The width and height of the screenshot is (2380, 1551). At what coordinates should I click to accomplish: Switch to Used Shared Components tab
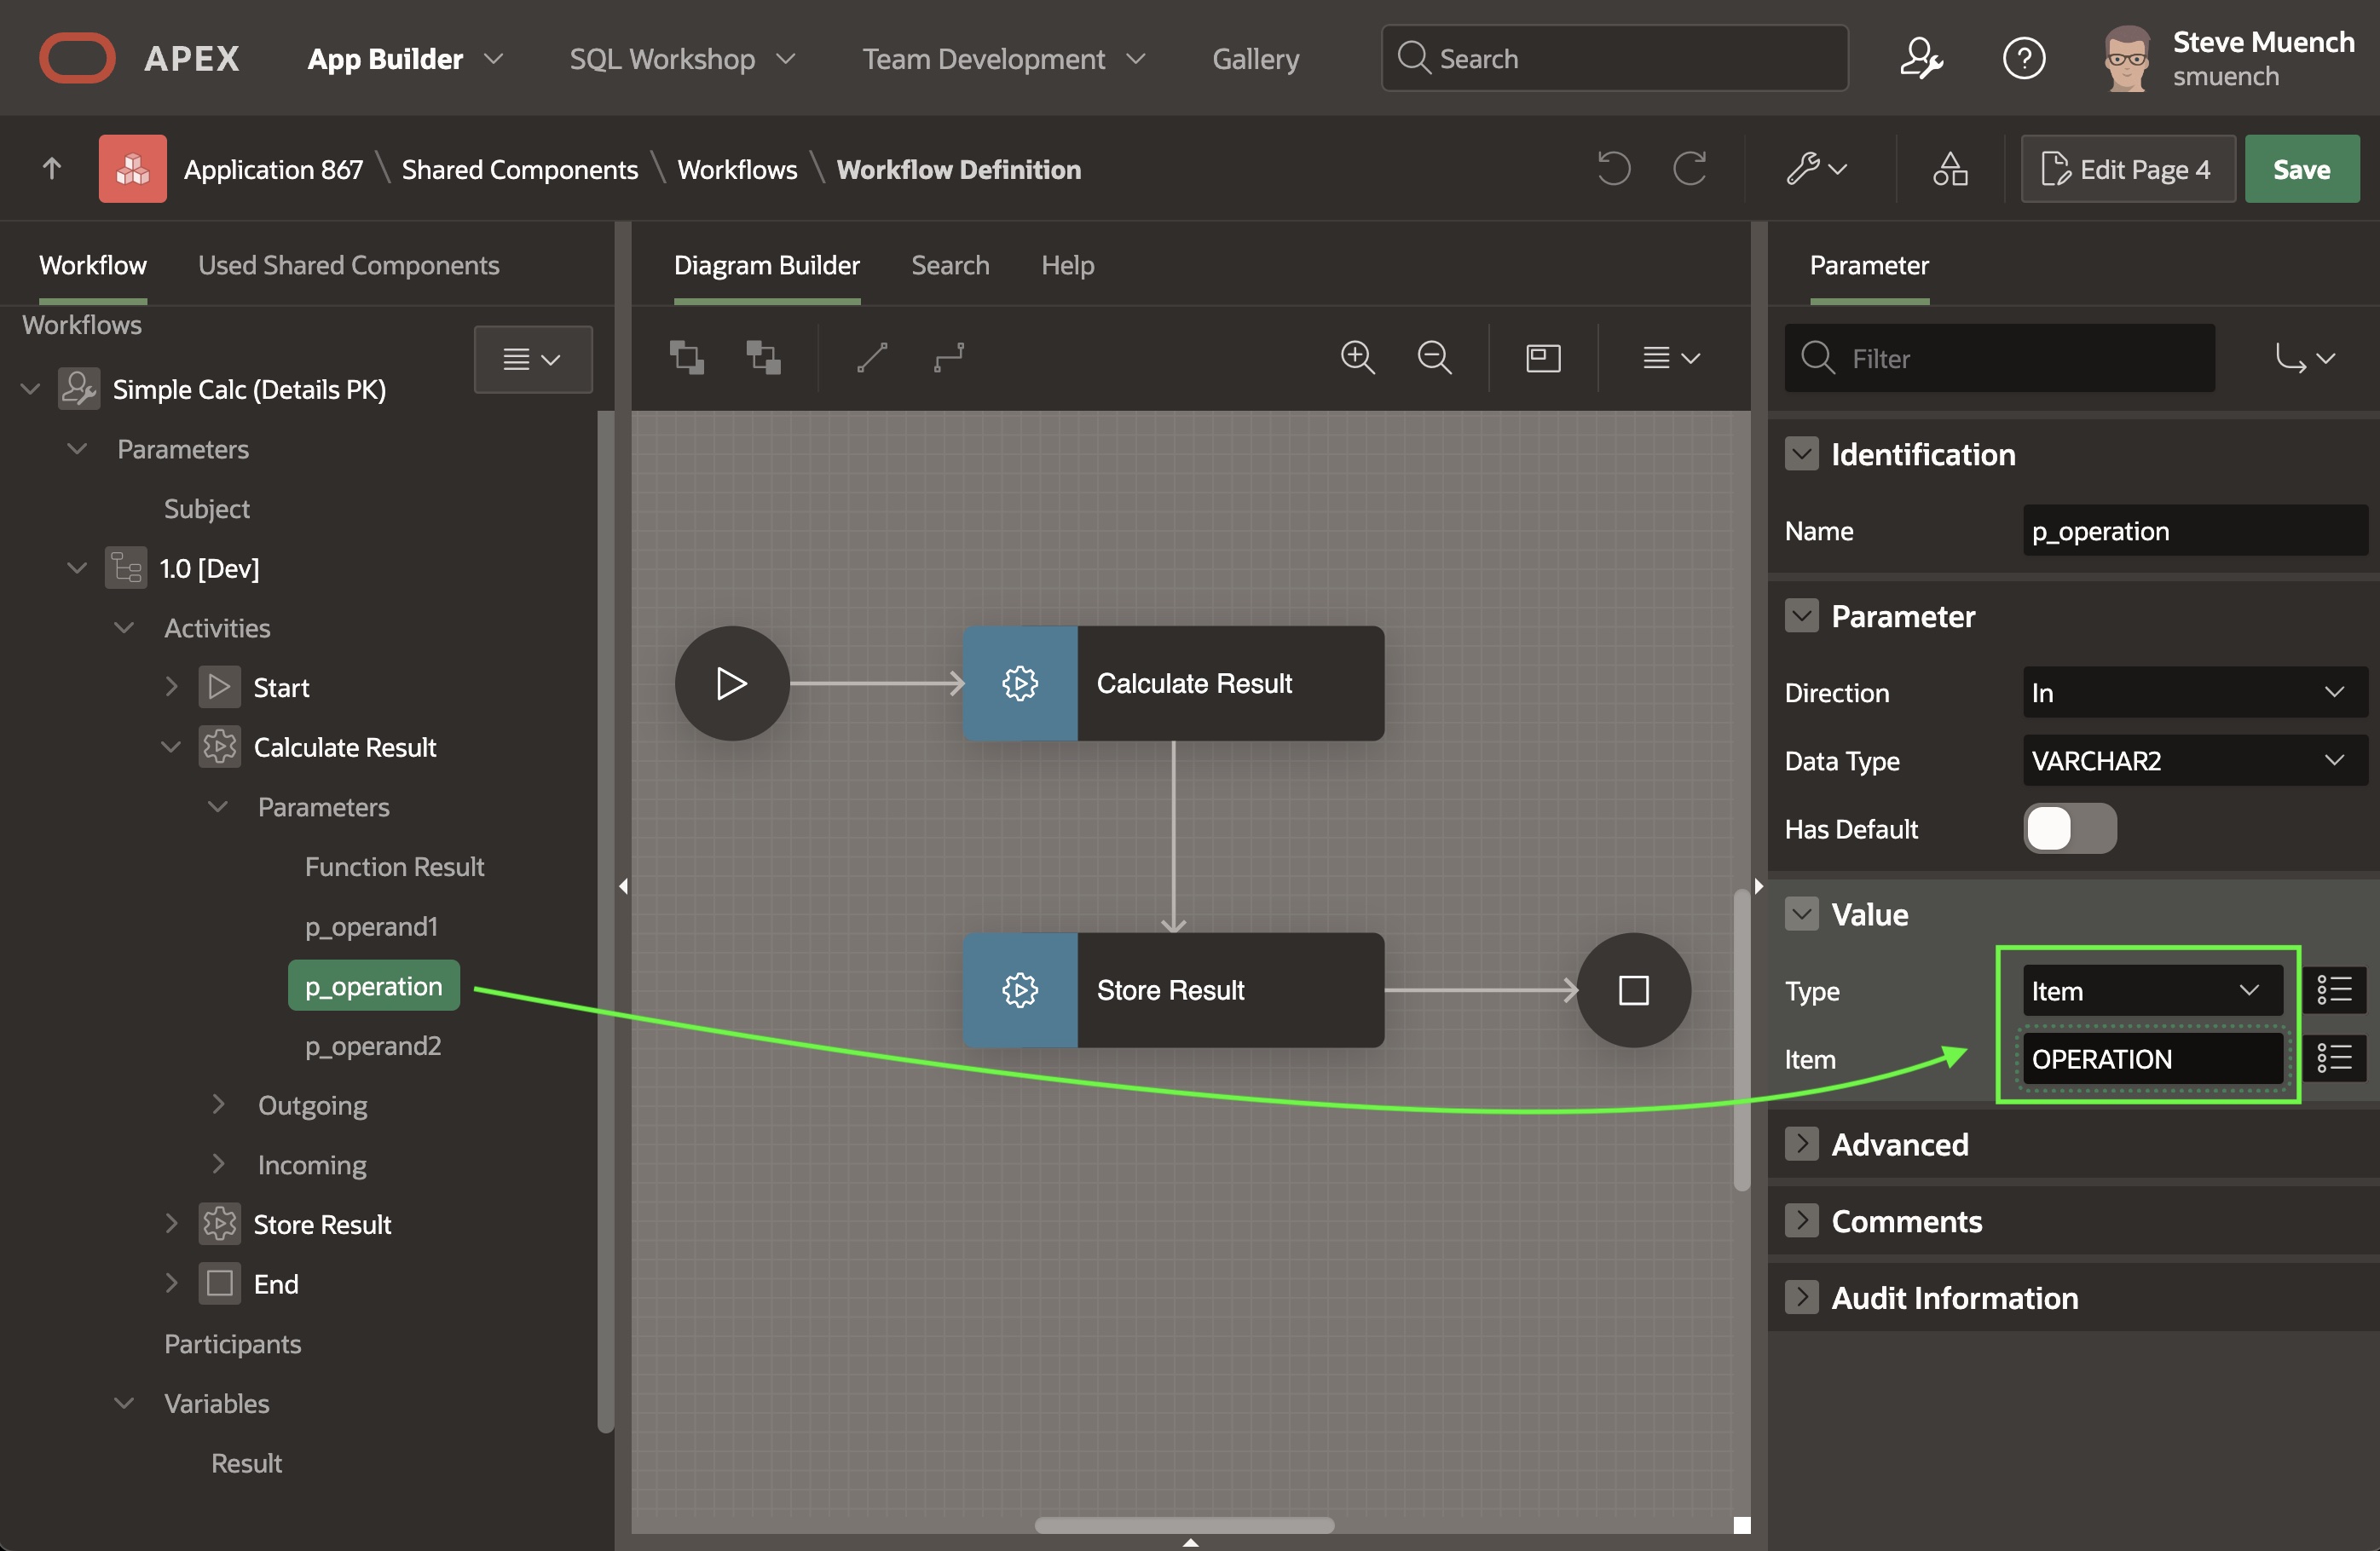tap(348, 265)
